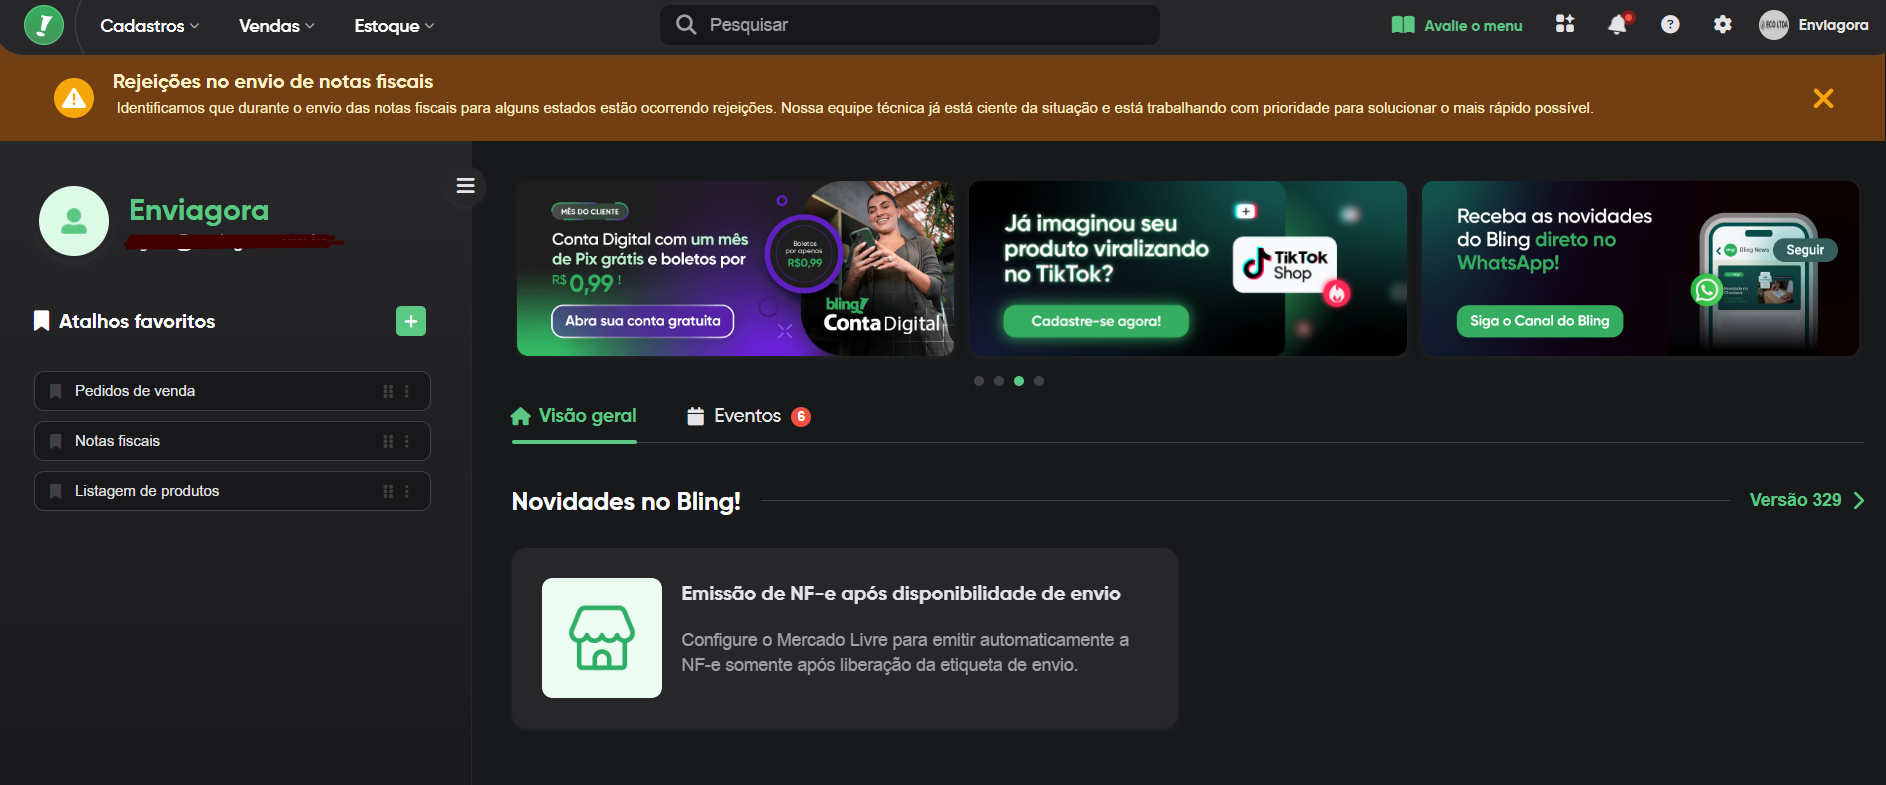Click Cadastre-se agora! button
The width and height of the screenshot is (1886, 785).
1096,321
